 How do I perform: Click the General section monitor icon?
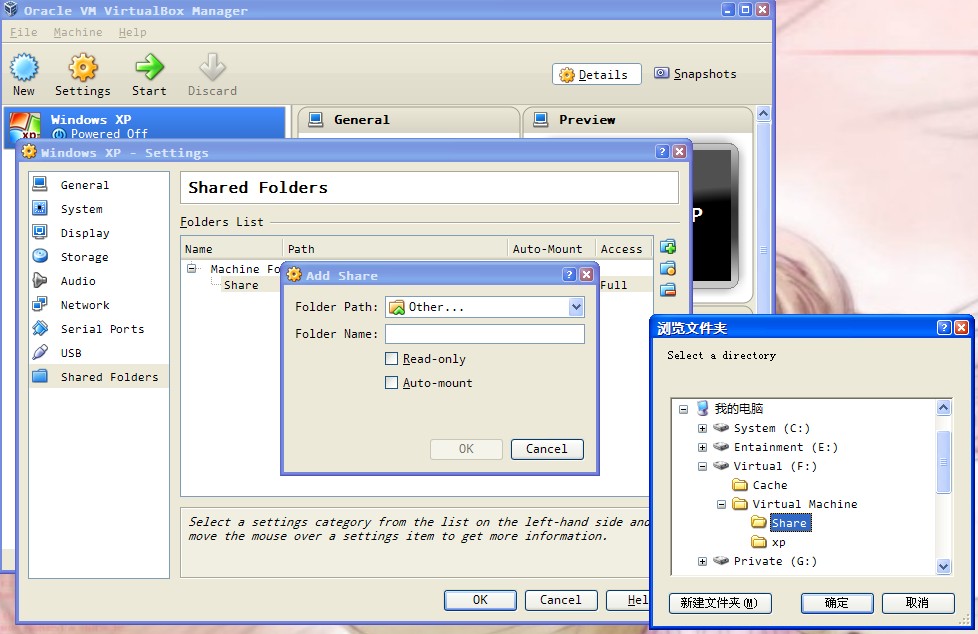[316, 119]
